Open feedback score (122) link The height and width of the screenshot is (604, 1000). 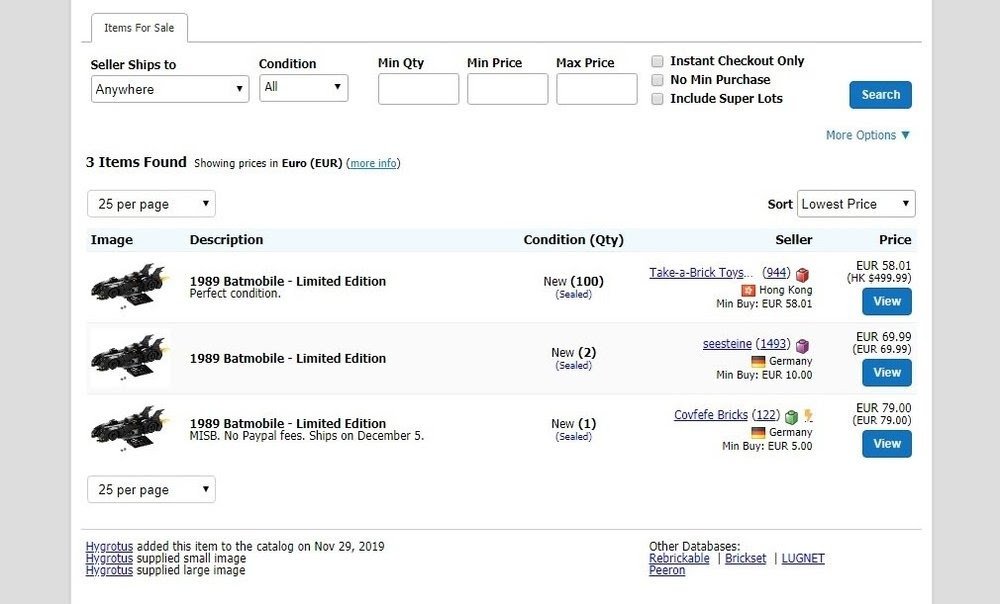[765, 415]
